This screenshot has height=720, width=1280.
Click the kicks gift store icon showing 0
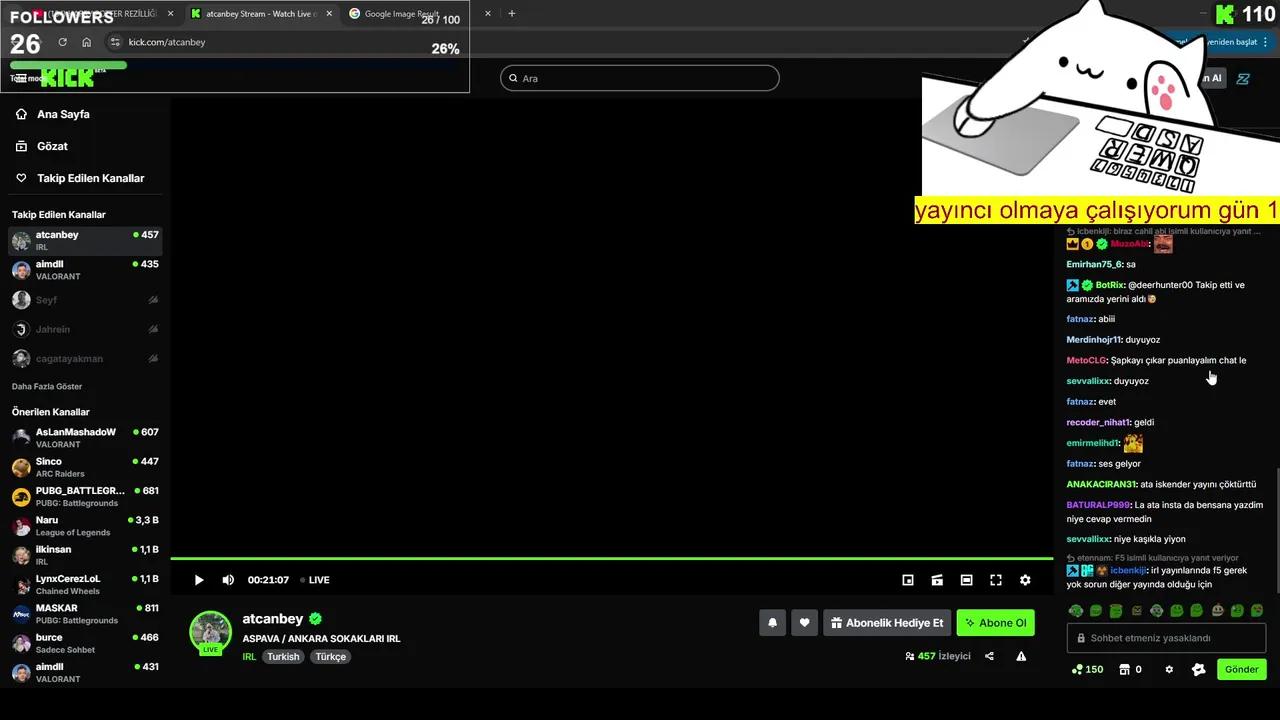(1128, 669)
